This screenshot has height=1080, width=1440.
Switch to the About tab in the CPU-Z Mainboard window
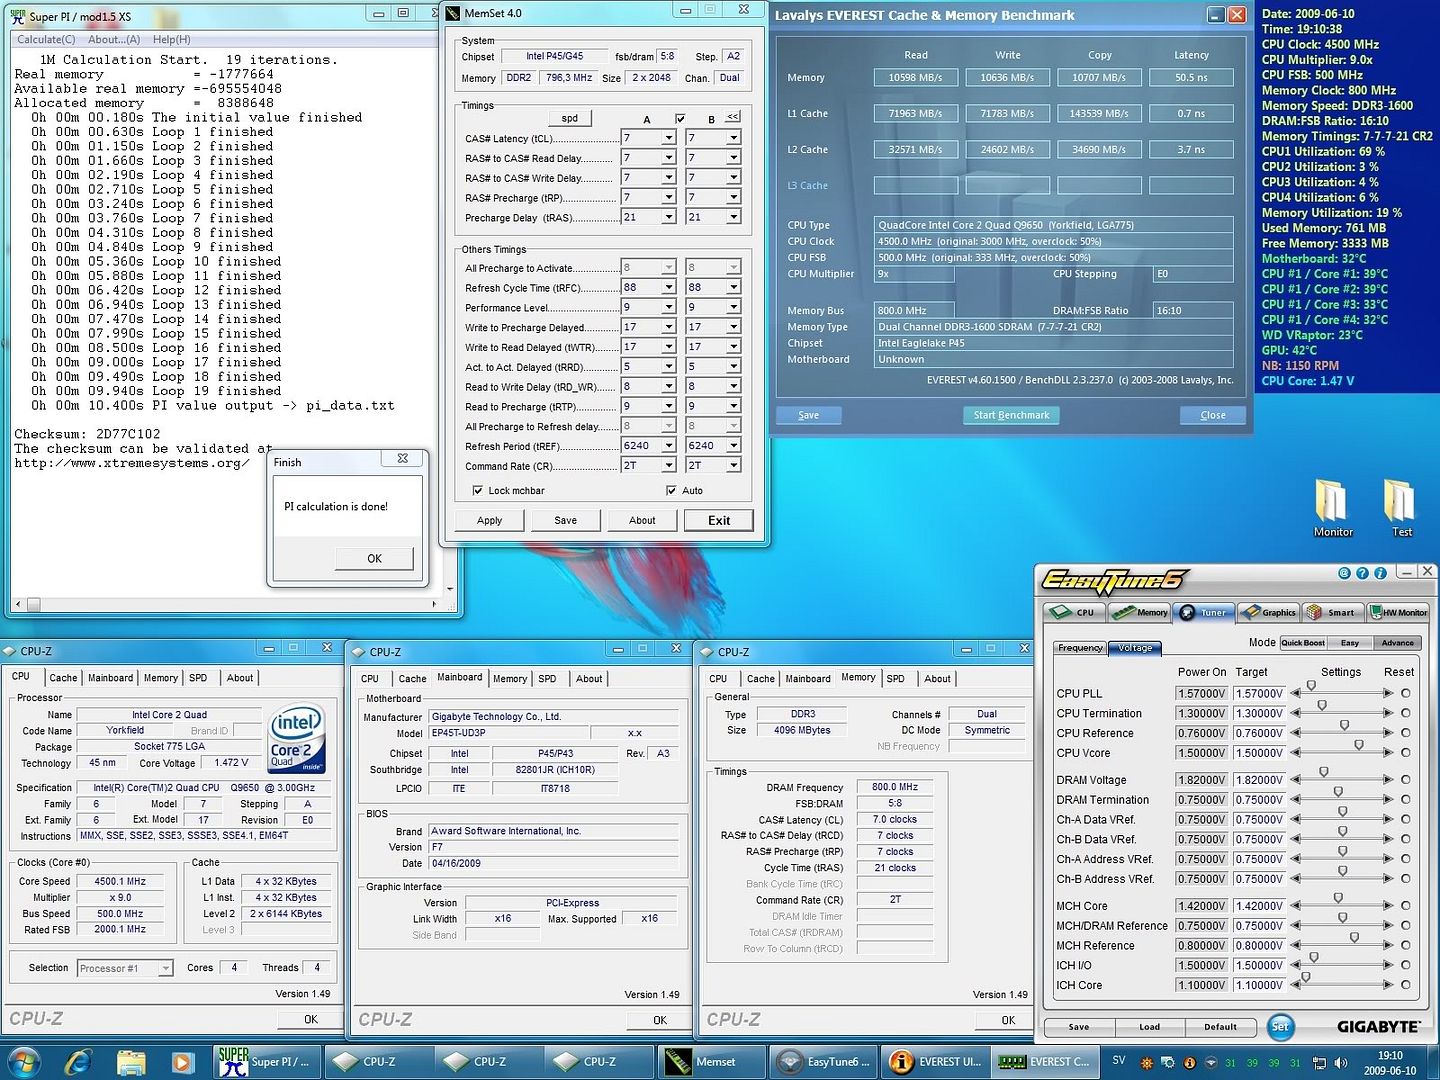(x=589, y=678)
